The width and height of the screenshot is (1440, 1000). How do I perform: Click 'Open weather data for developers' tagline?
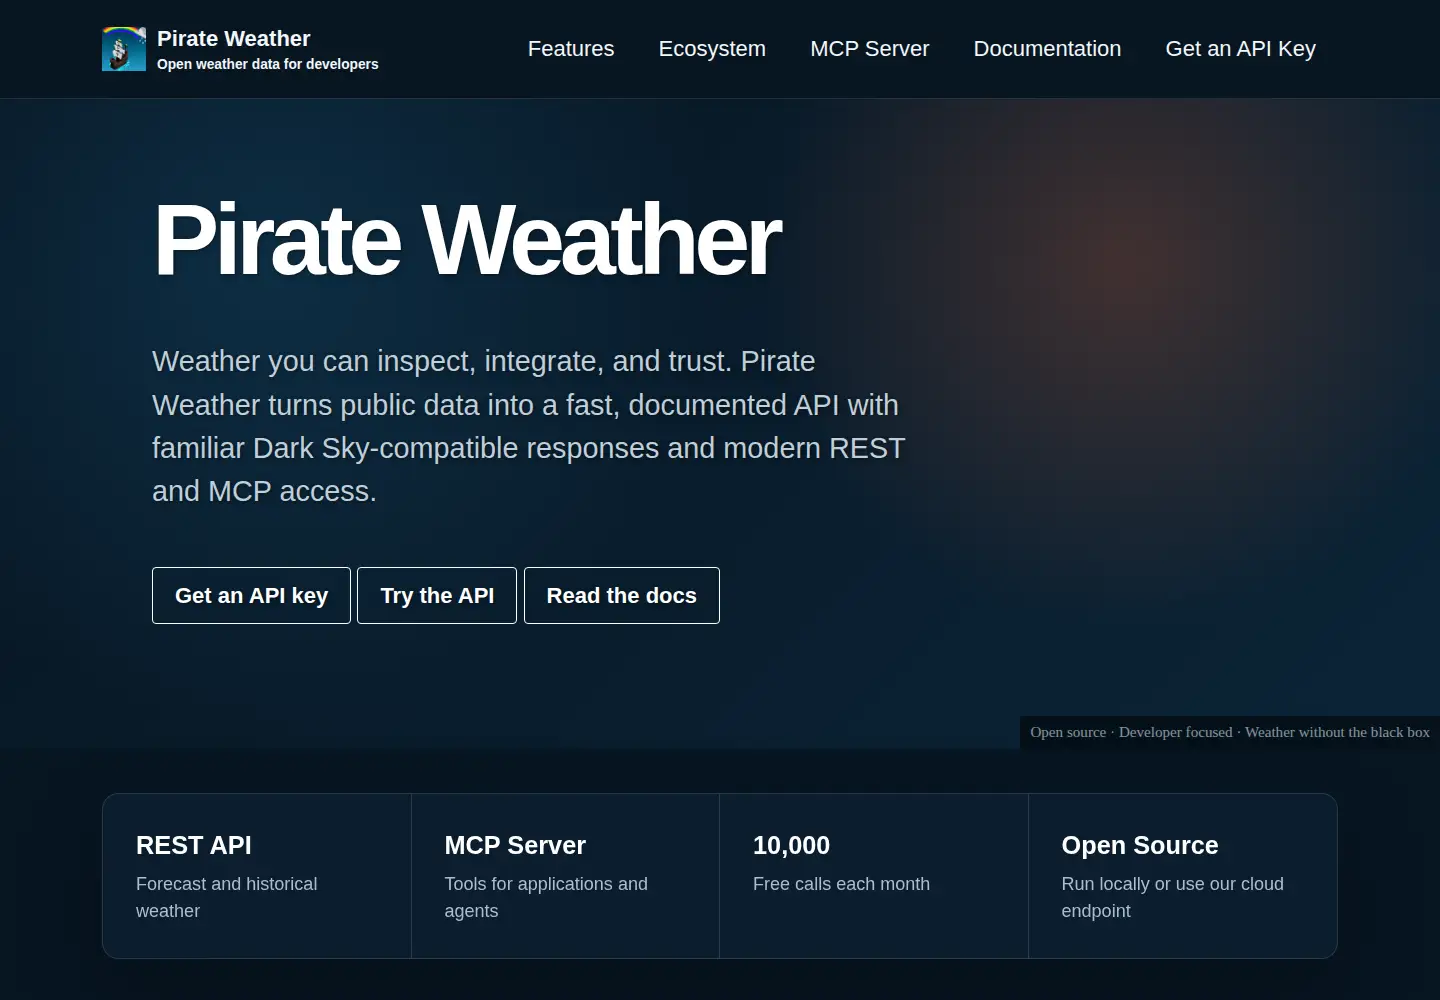(x=268, y=64)
